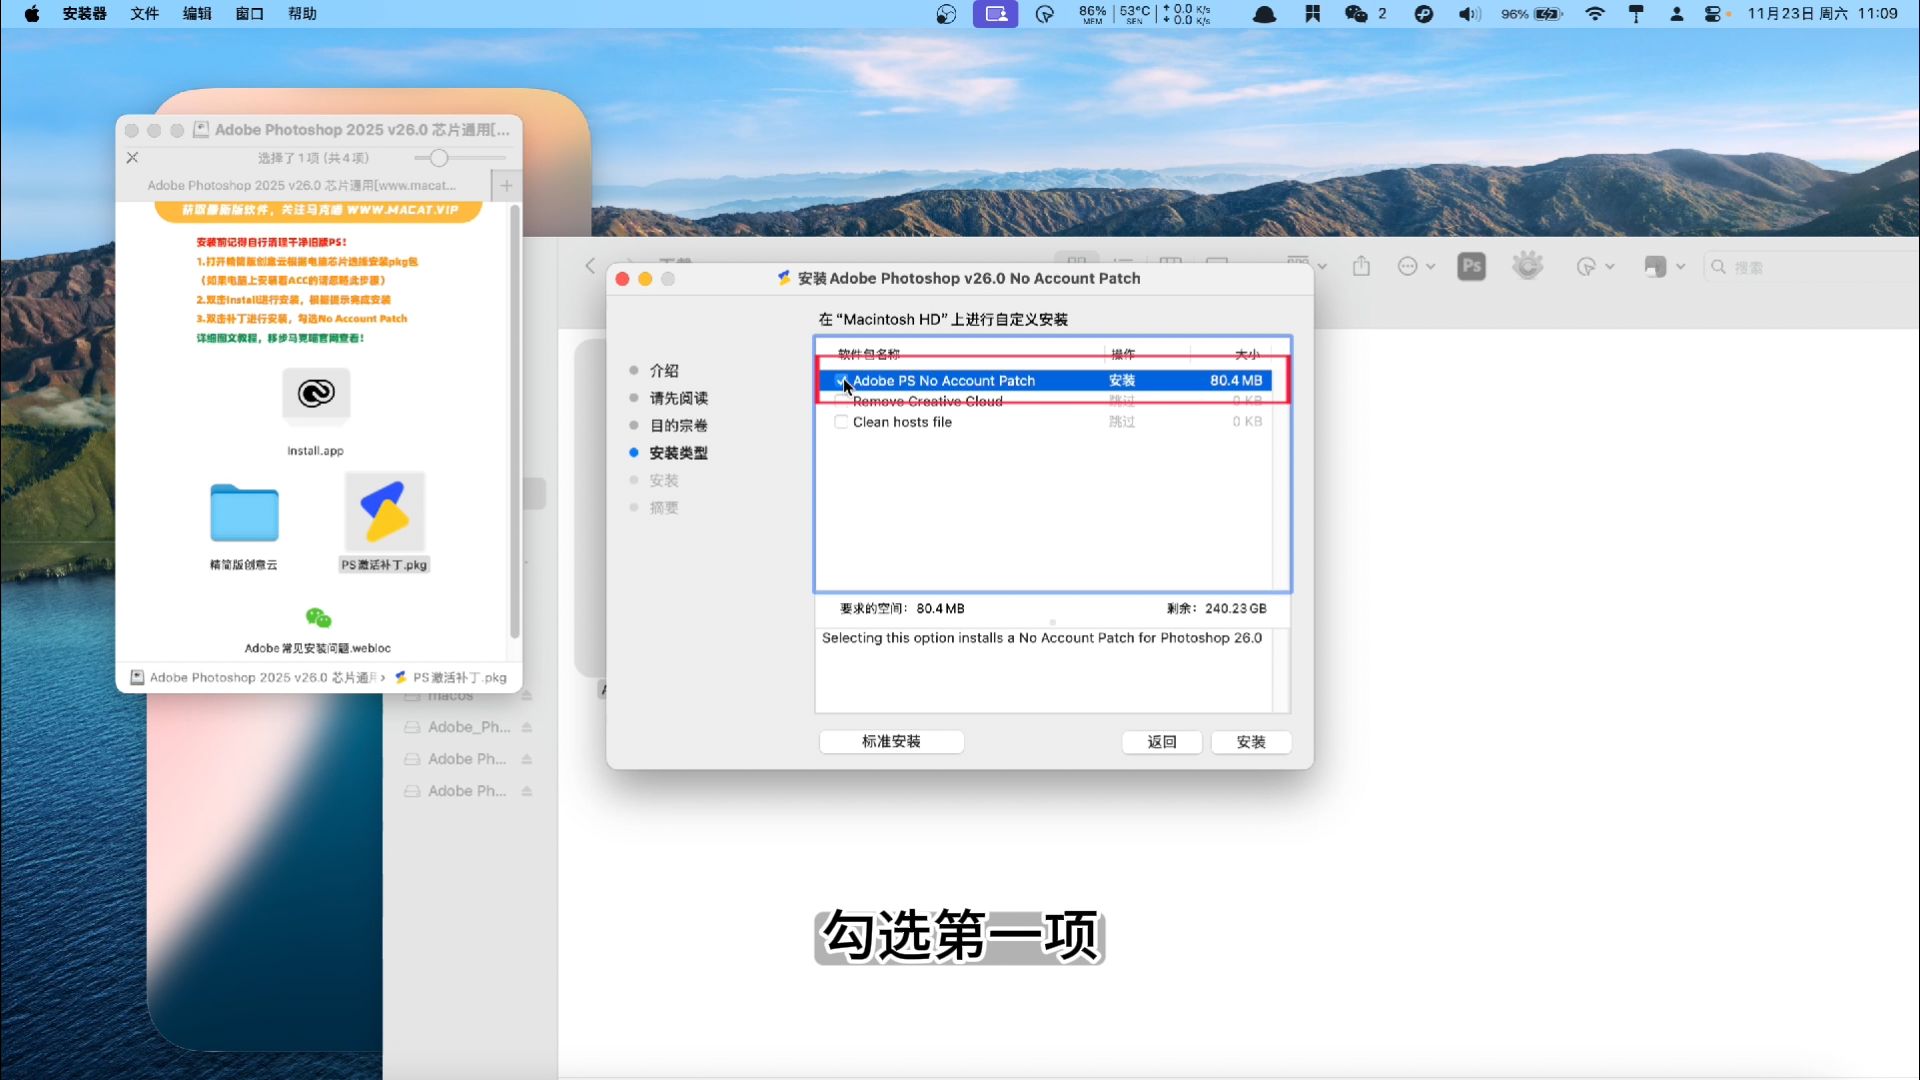Open the 窗口 menu
Viewport: 1920px width, 1080px height.
(249, 14)
